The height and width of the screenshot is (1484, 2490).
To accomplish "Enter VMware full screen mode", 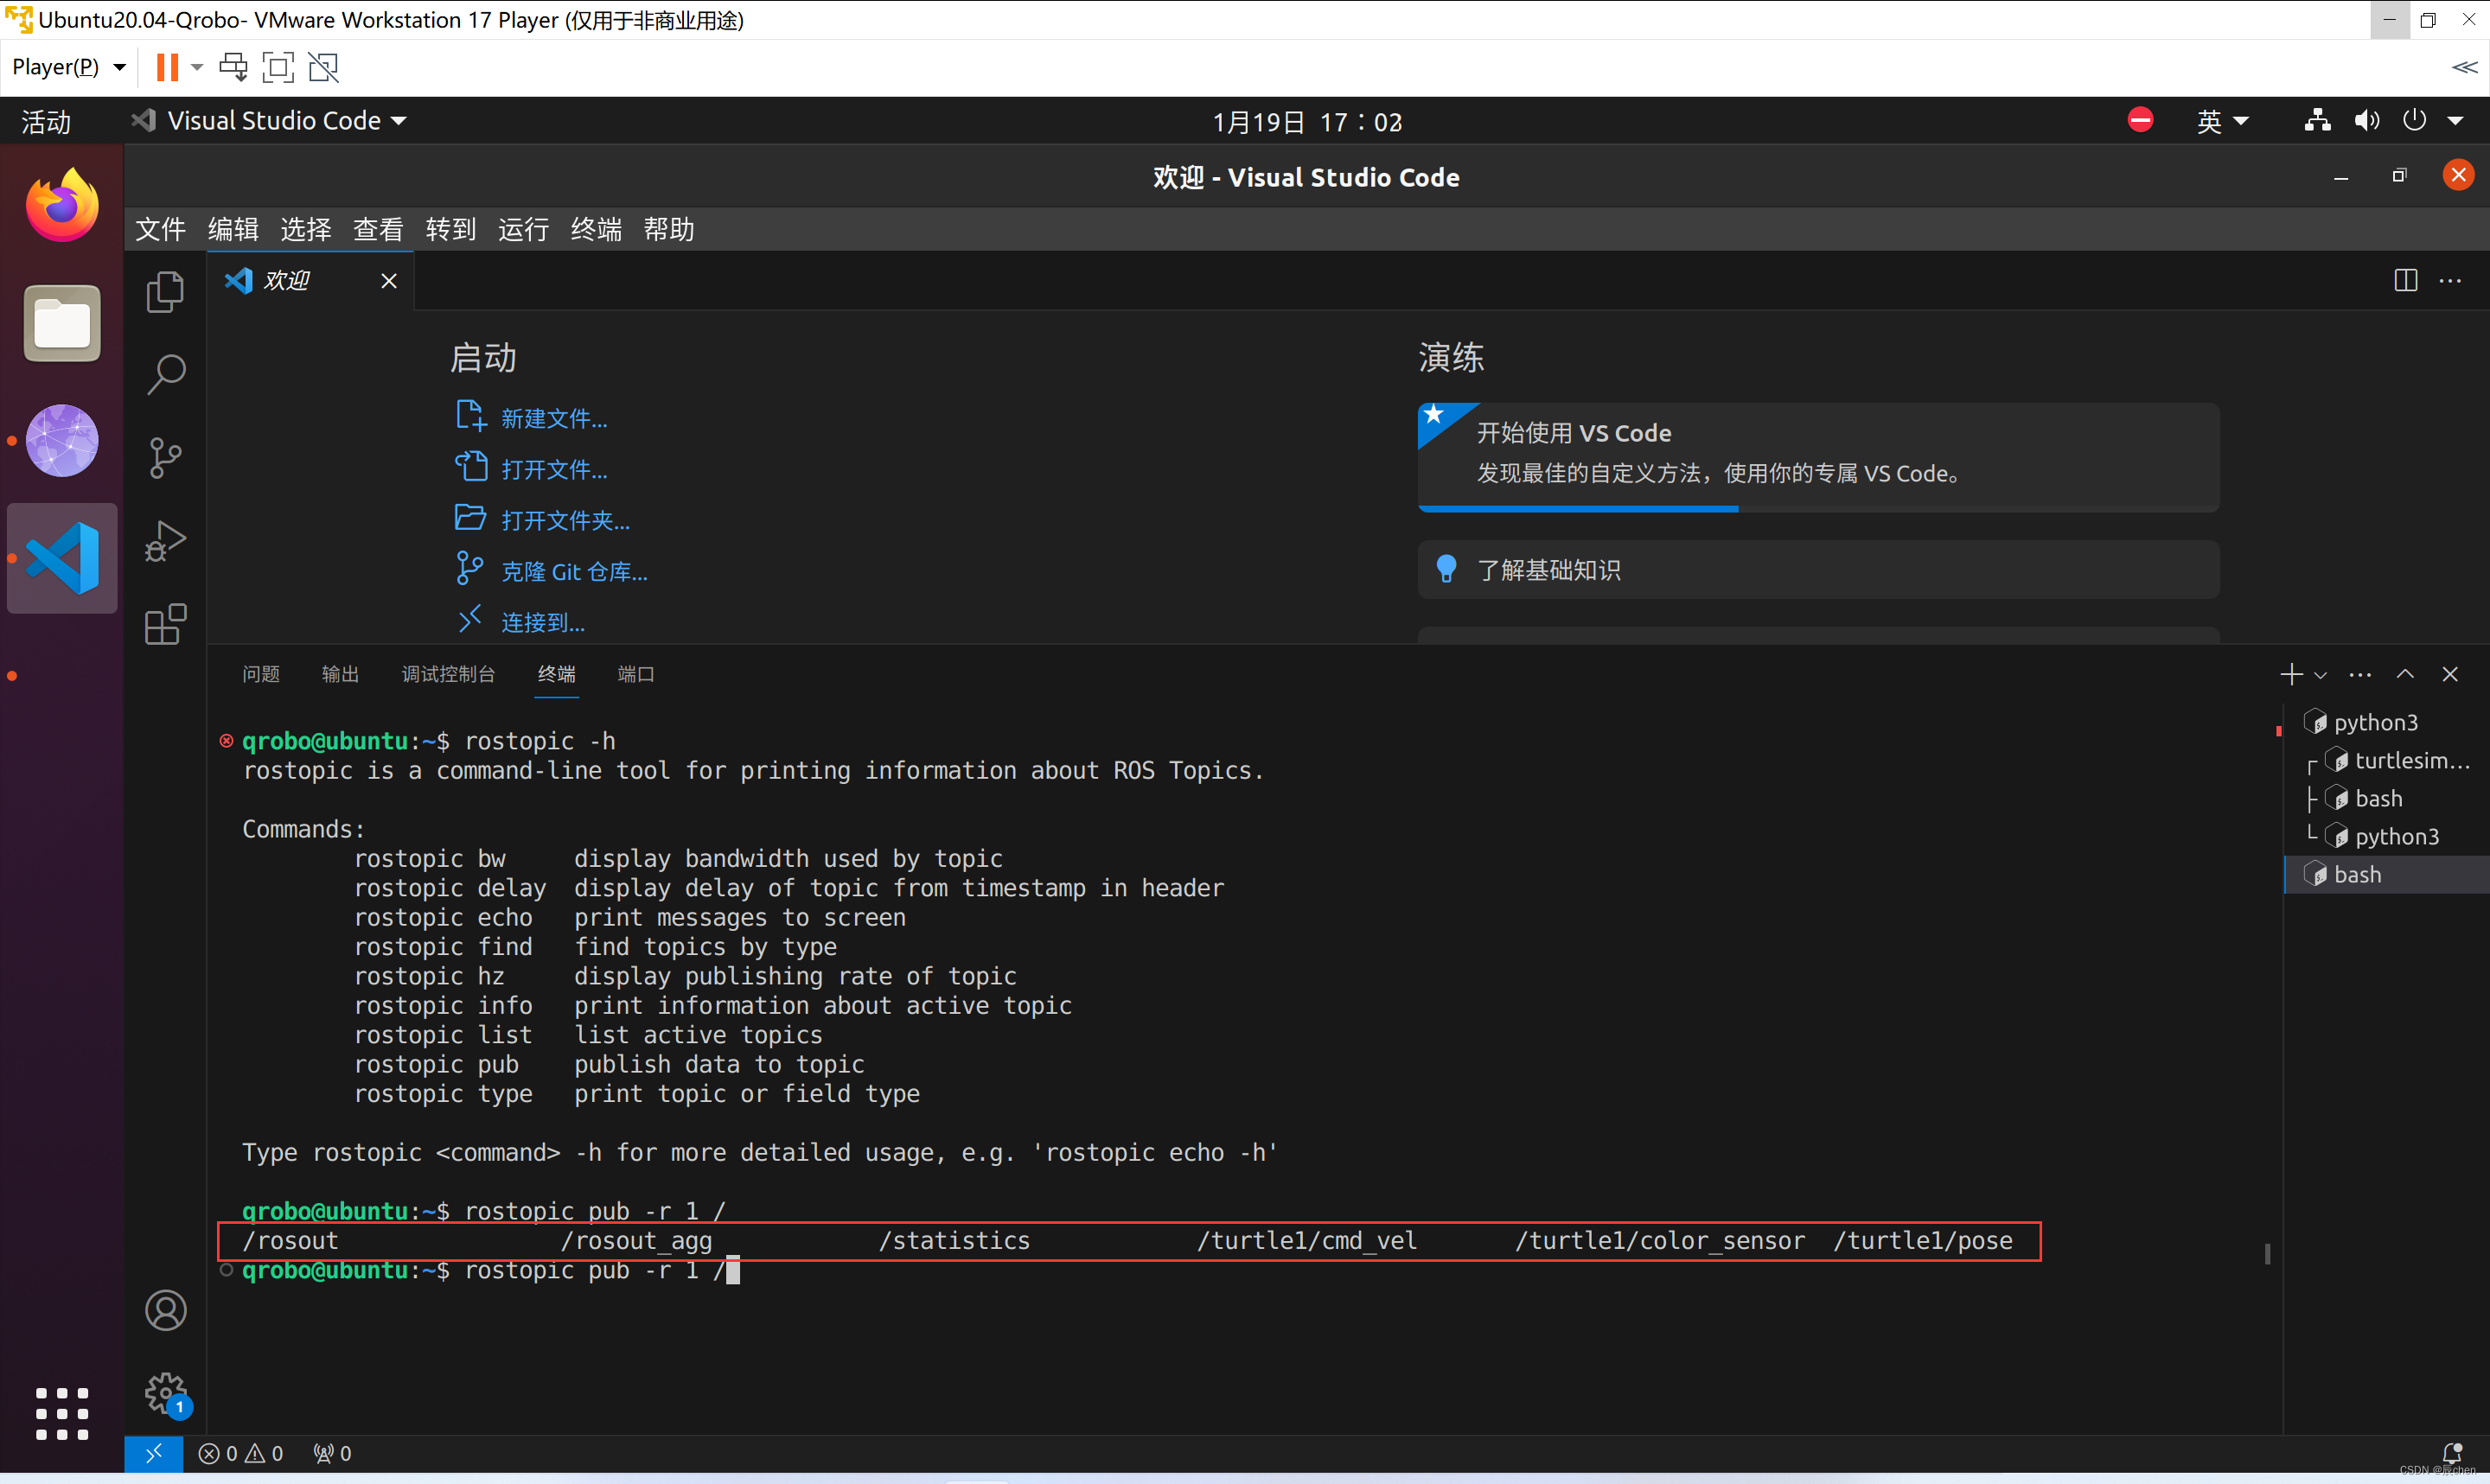I will tap(278, 67).
